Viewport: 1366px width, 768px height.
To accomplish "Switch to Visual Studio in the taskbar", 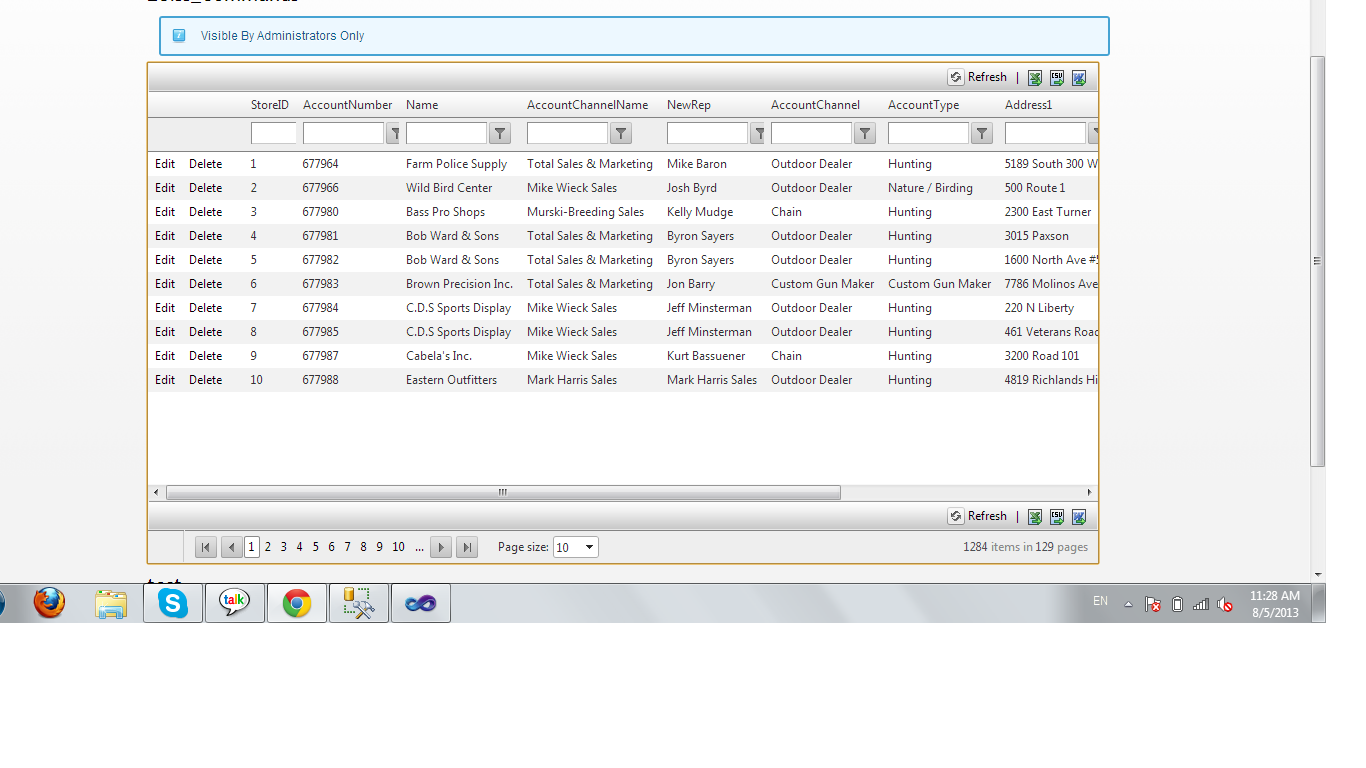I will point(421,603).
